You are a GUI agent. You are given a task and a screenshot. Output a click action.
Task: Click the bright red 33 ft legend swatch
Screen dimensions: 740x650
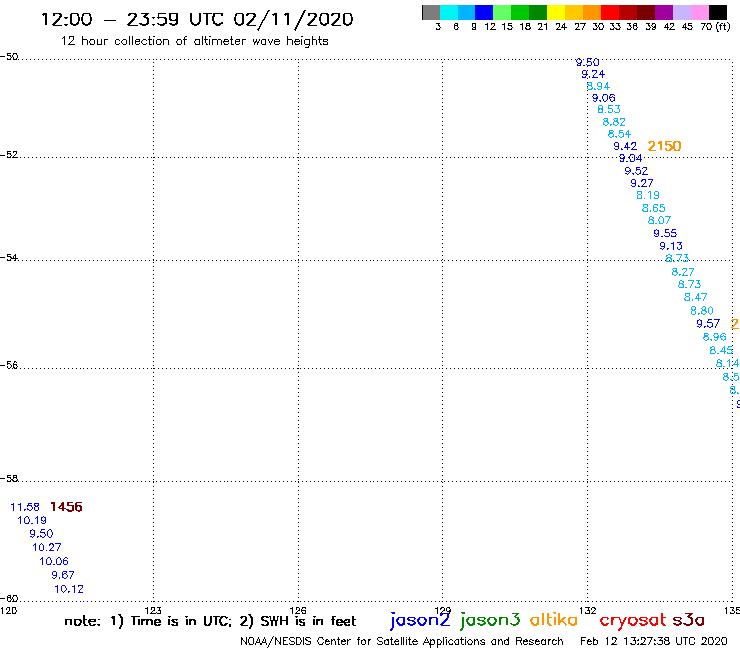coord(610,12)
